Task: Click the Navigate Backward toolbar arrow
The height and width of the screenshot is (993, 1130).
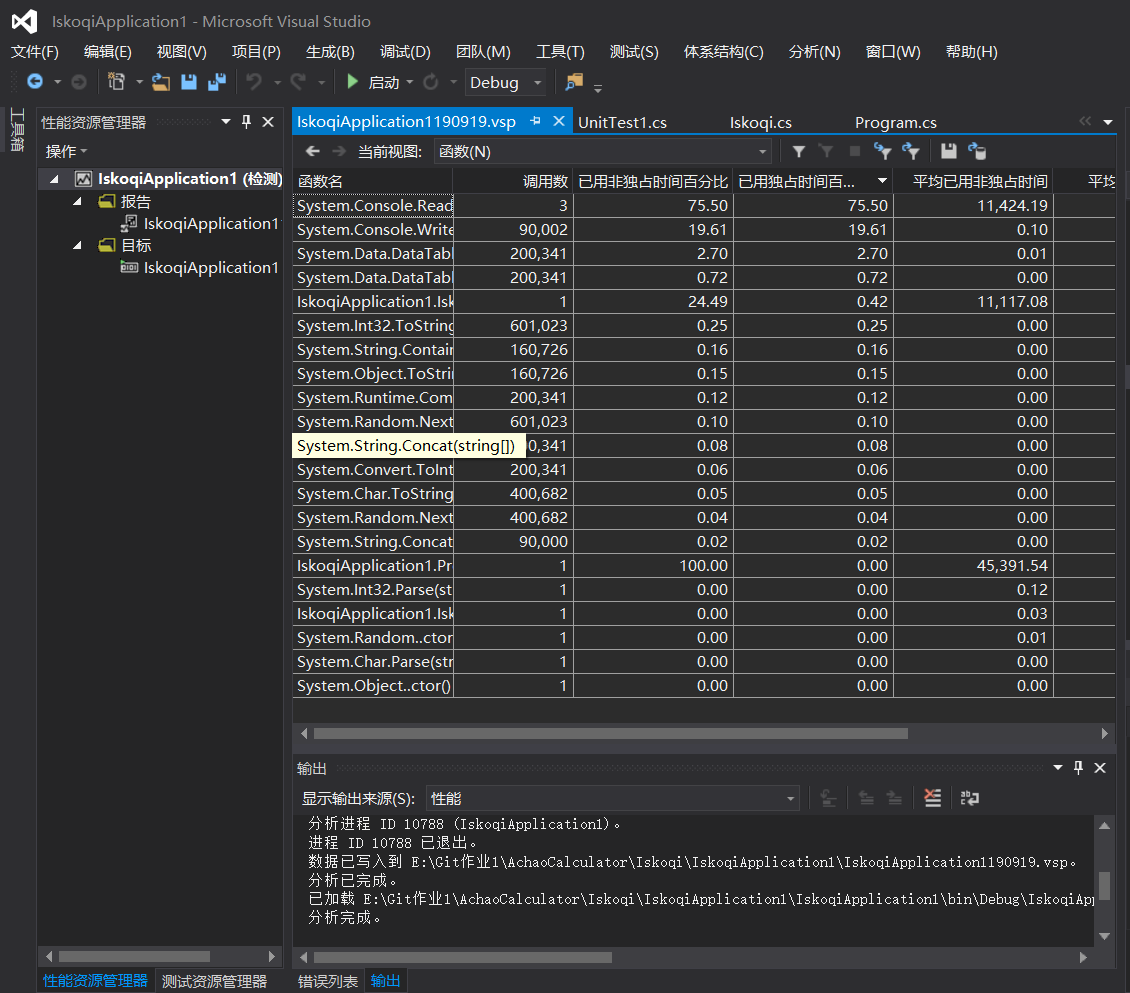Action: pyautogui.click(x=35, y=82)
